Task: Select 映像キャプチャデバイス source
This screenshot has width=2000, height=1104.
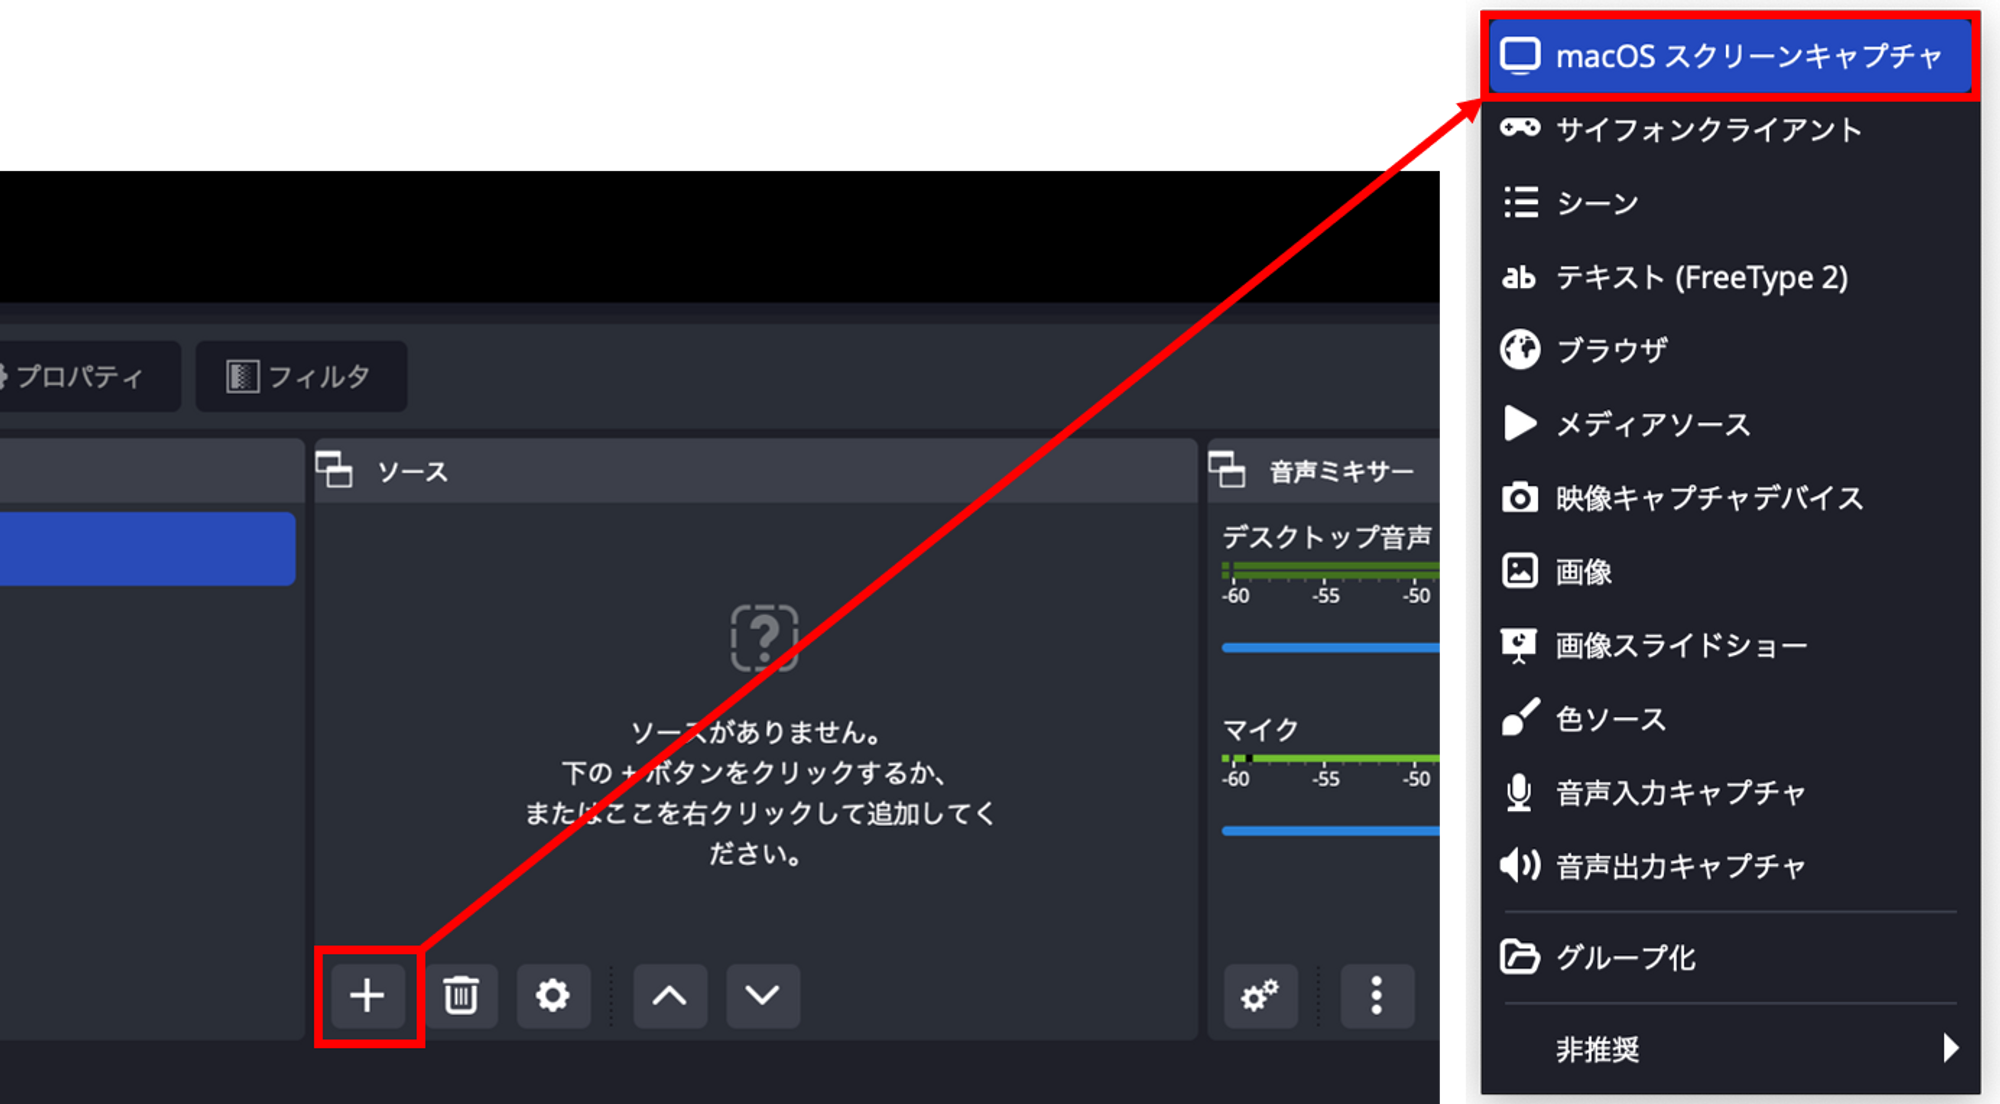Action: click(1730, 498)
